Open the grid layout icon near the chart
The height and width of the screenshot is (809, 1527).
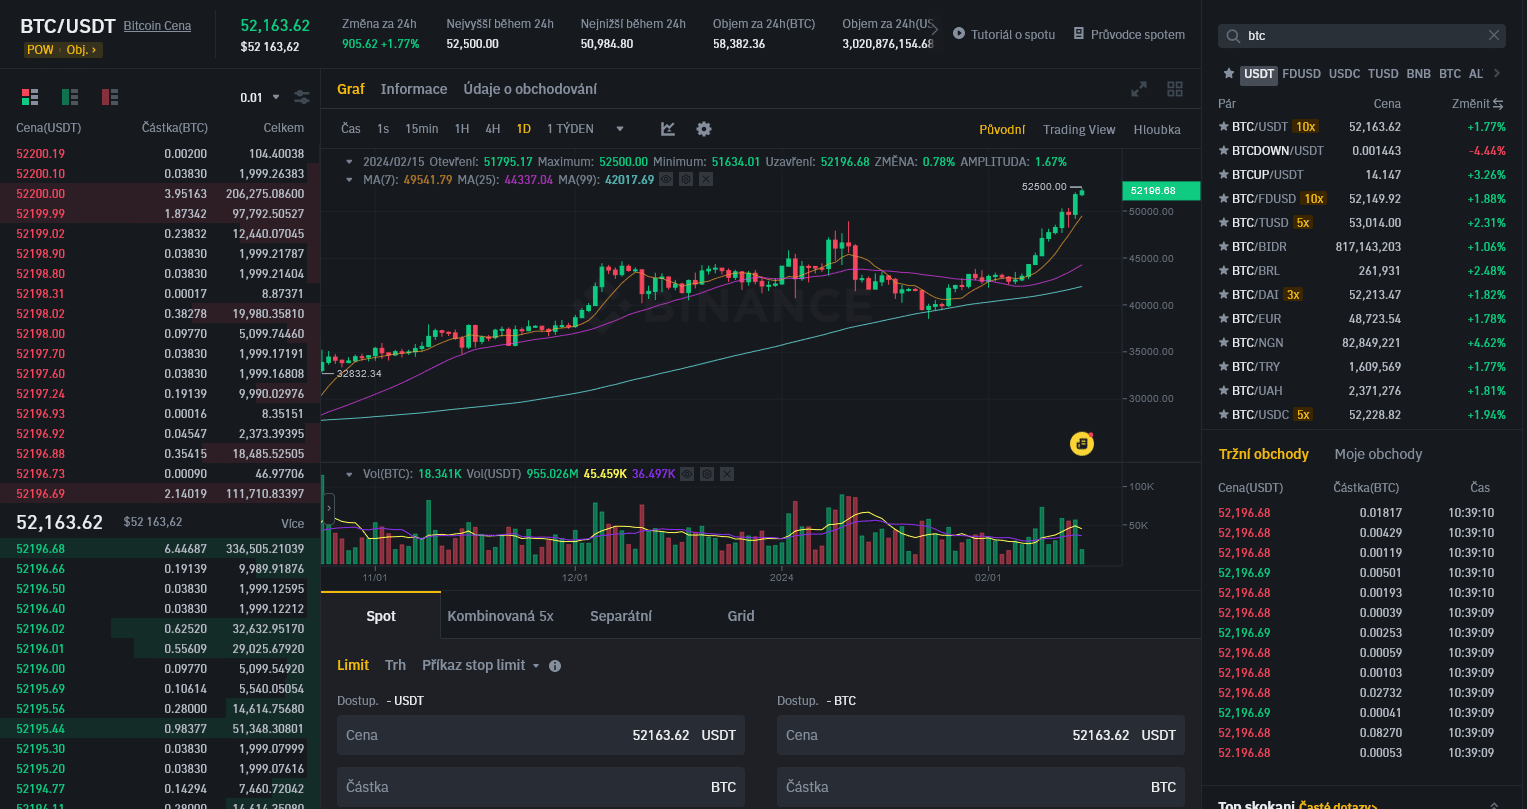pos(1175,88)
